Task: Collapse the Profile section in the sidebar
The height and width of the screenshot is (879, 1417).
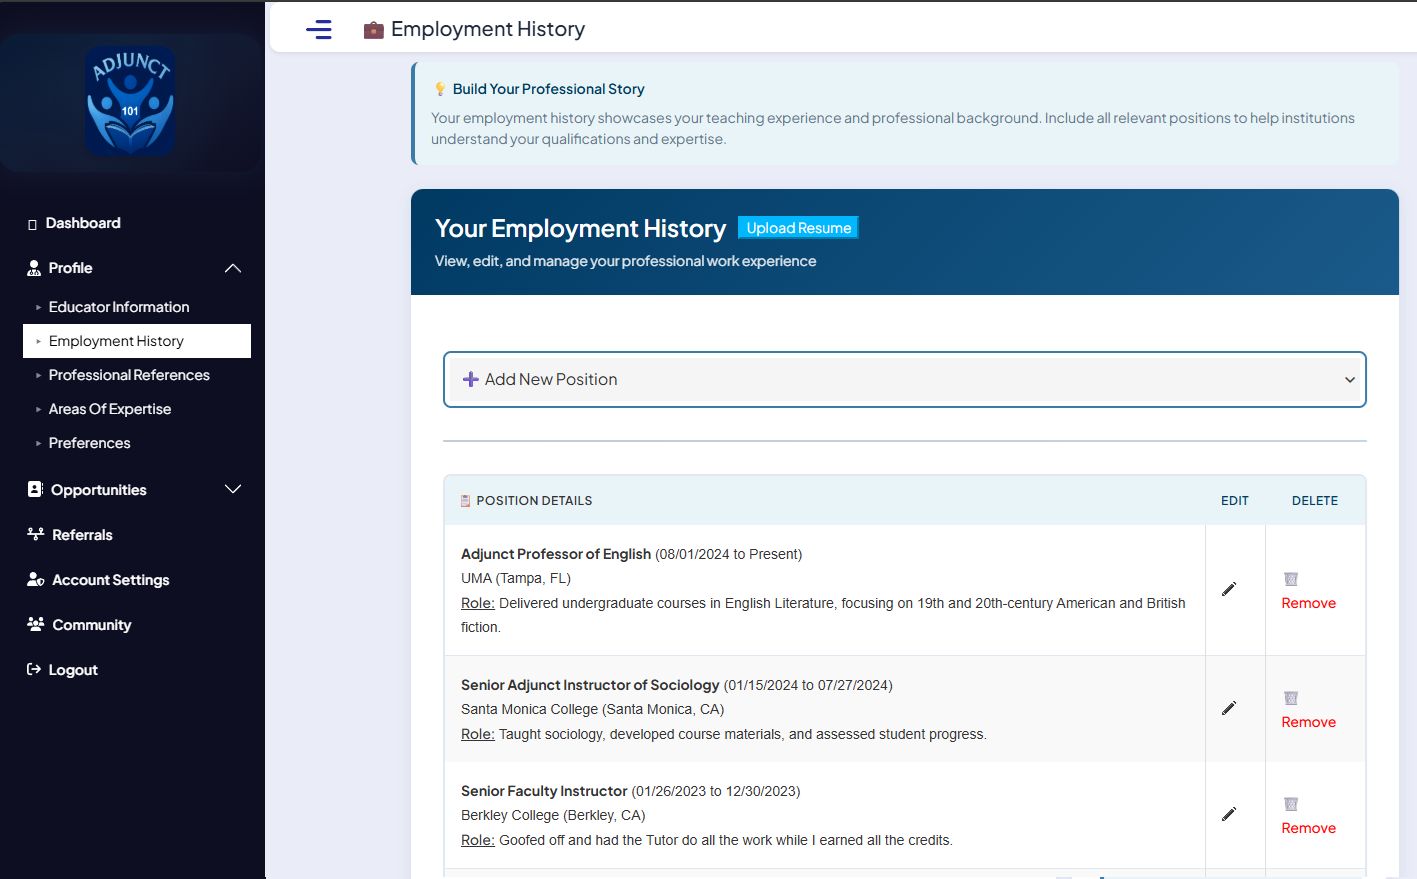Action: (x=232, y=268)
